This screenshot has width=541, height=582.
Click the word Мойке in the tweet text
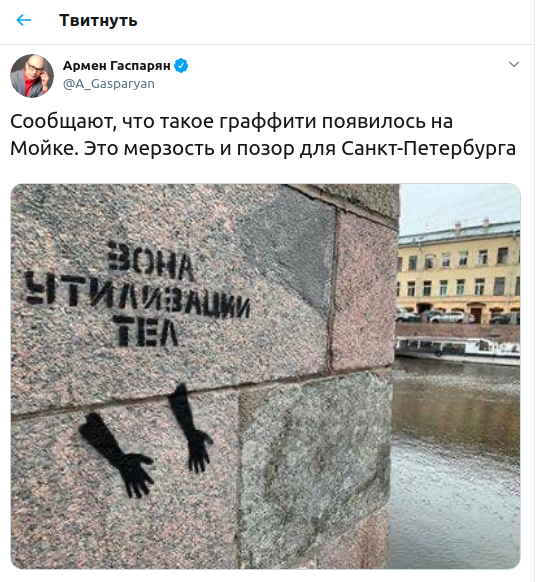45,148
